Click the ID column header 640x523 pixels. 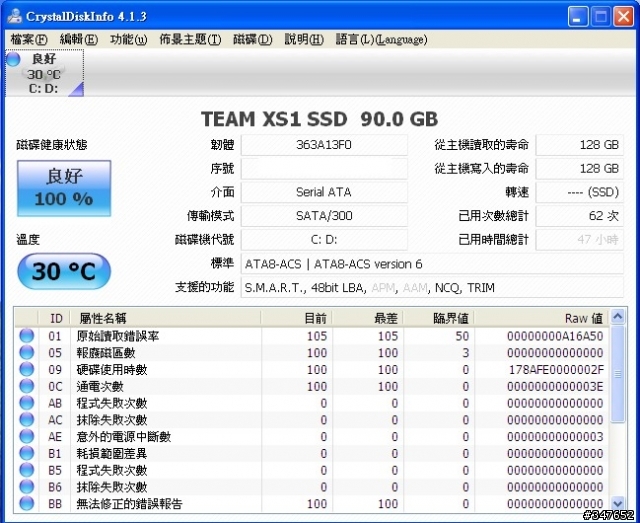coord(54,318)
